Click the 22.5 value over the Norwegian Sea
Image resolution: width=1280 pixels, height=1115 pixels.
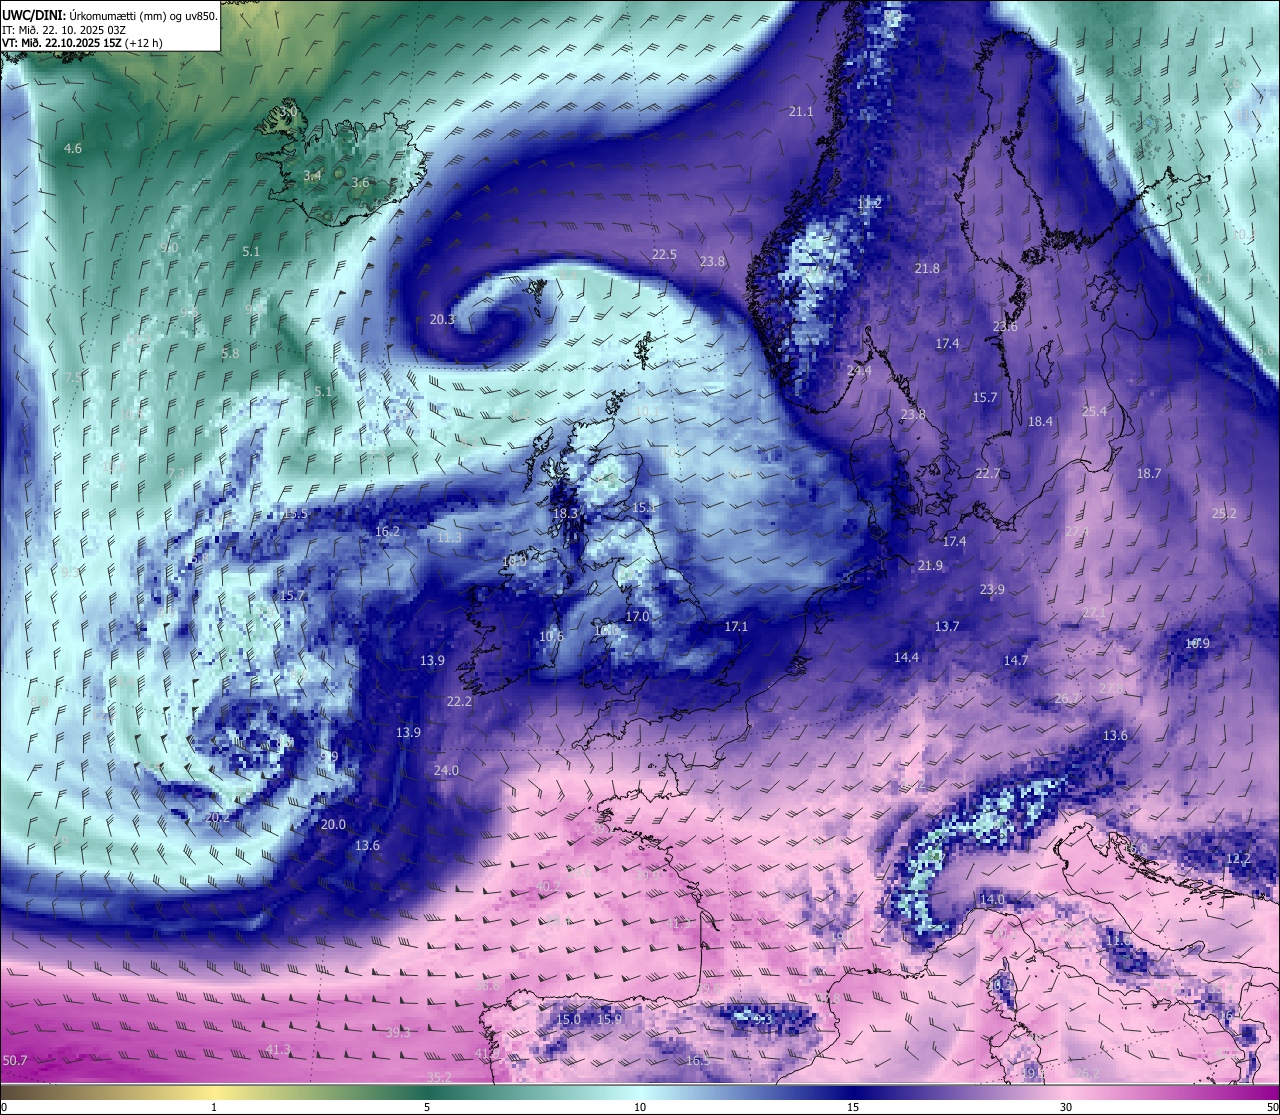(x=664, y=254)
